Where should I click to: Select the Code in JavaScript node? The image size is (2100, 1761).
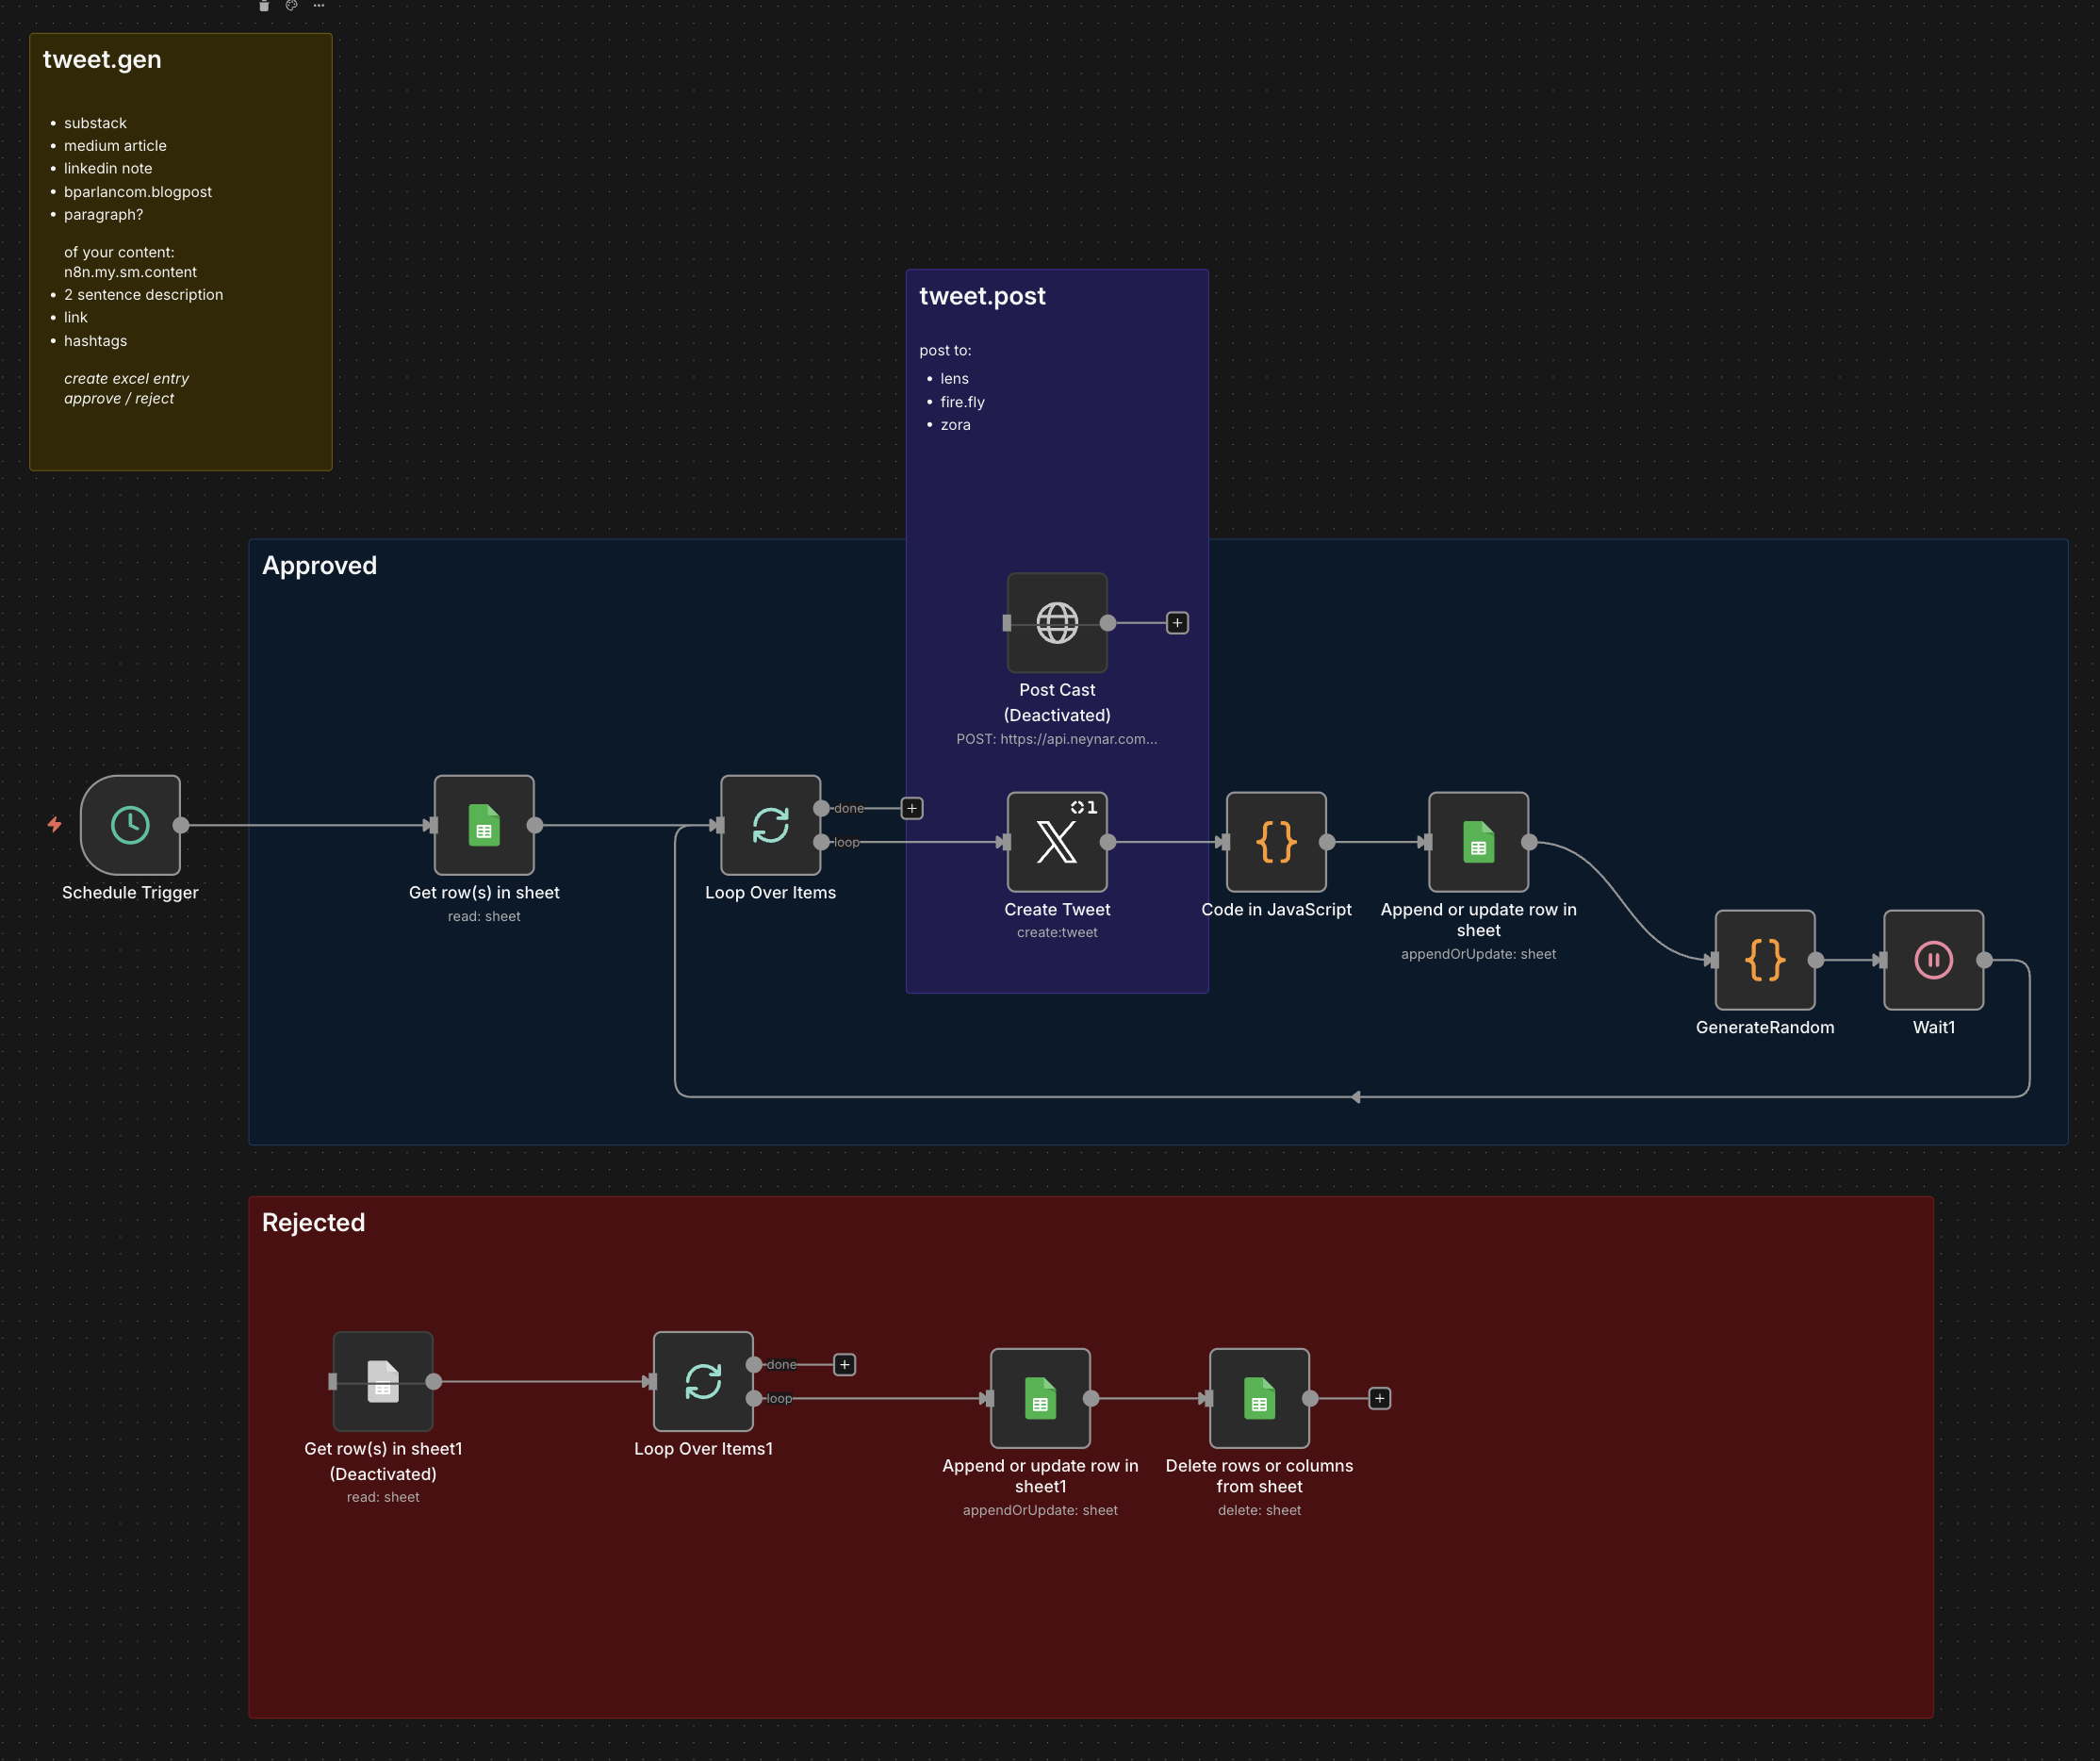(1276, 842)
